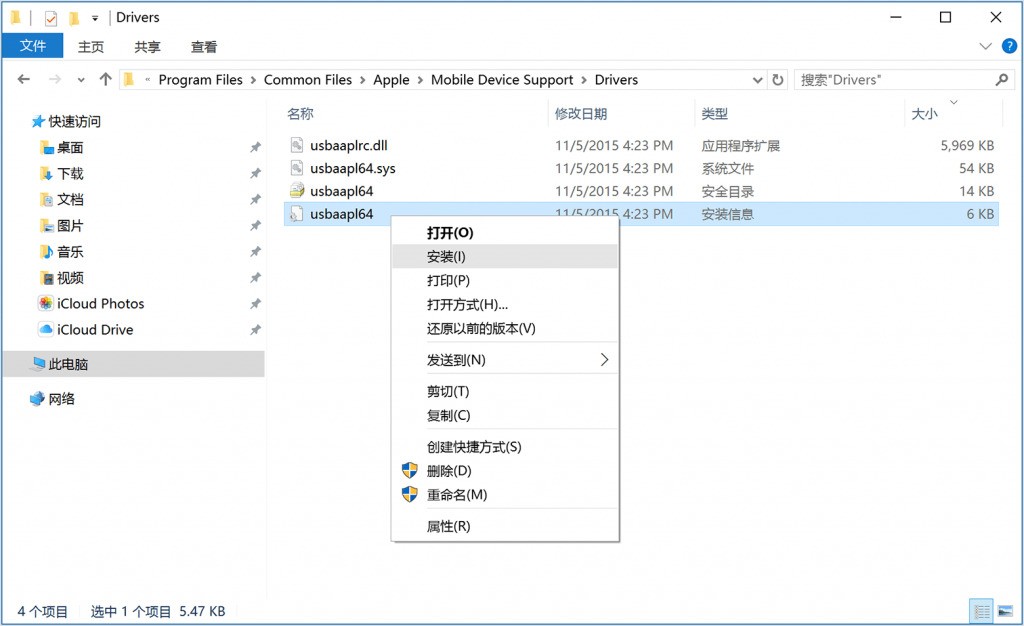Switch to details view layout icon
This screenshot has height=626, width=1024.
coord(982,612)
